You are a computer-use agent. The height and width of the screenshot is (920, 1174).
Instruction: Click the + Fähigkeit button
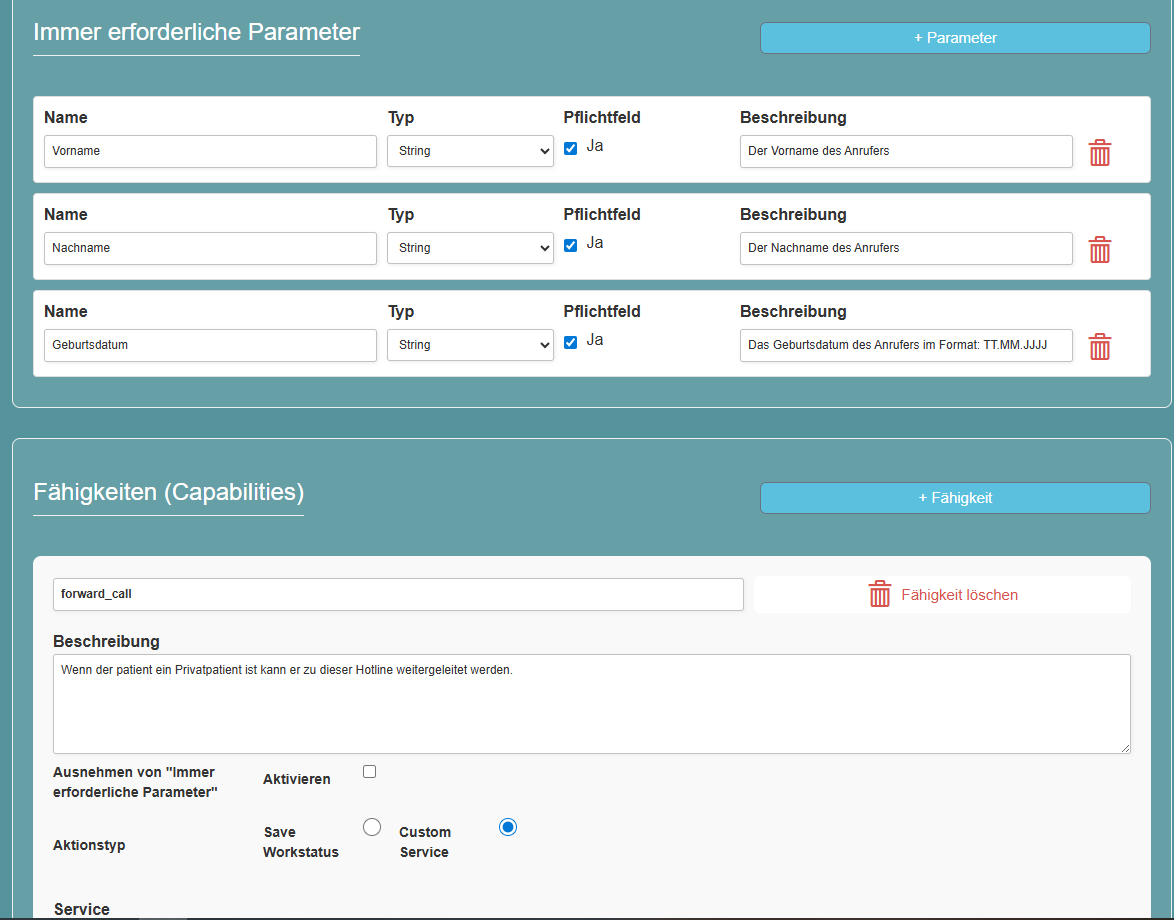954,497
